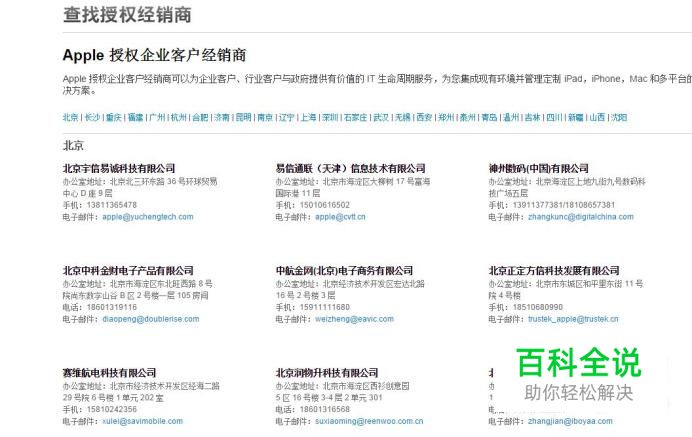Viewport: 692px width, 437px height.
Task: Open the 无锡 city link
Action: click(402, 117)
